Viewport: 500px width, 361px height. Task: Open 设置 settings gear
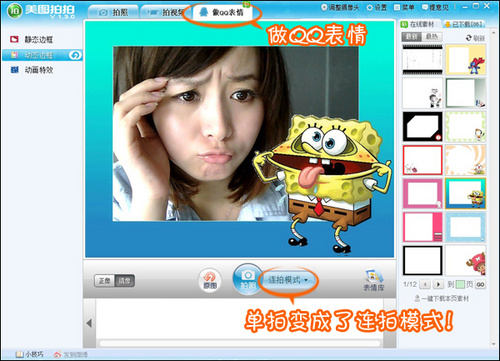[370, 7]
